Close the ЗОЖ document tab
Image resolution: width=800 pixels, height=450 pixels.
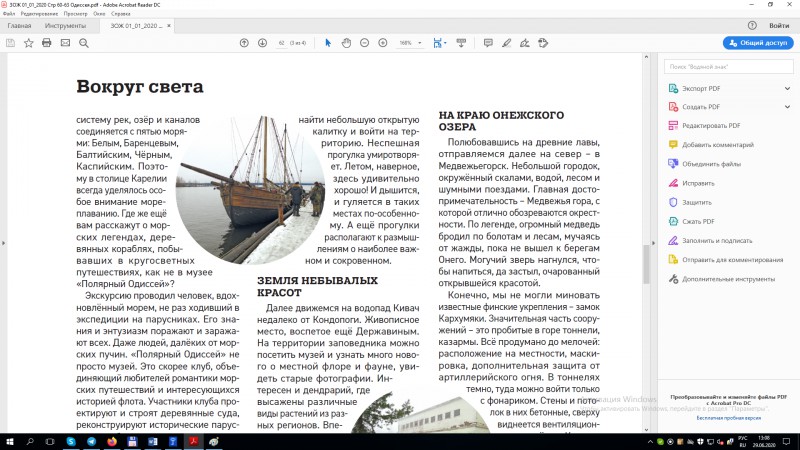(169, 26)
